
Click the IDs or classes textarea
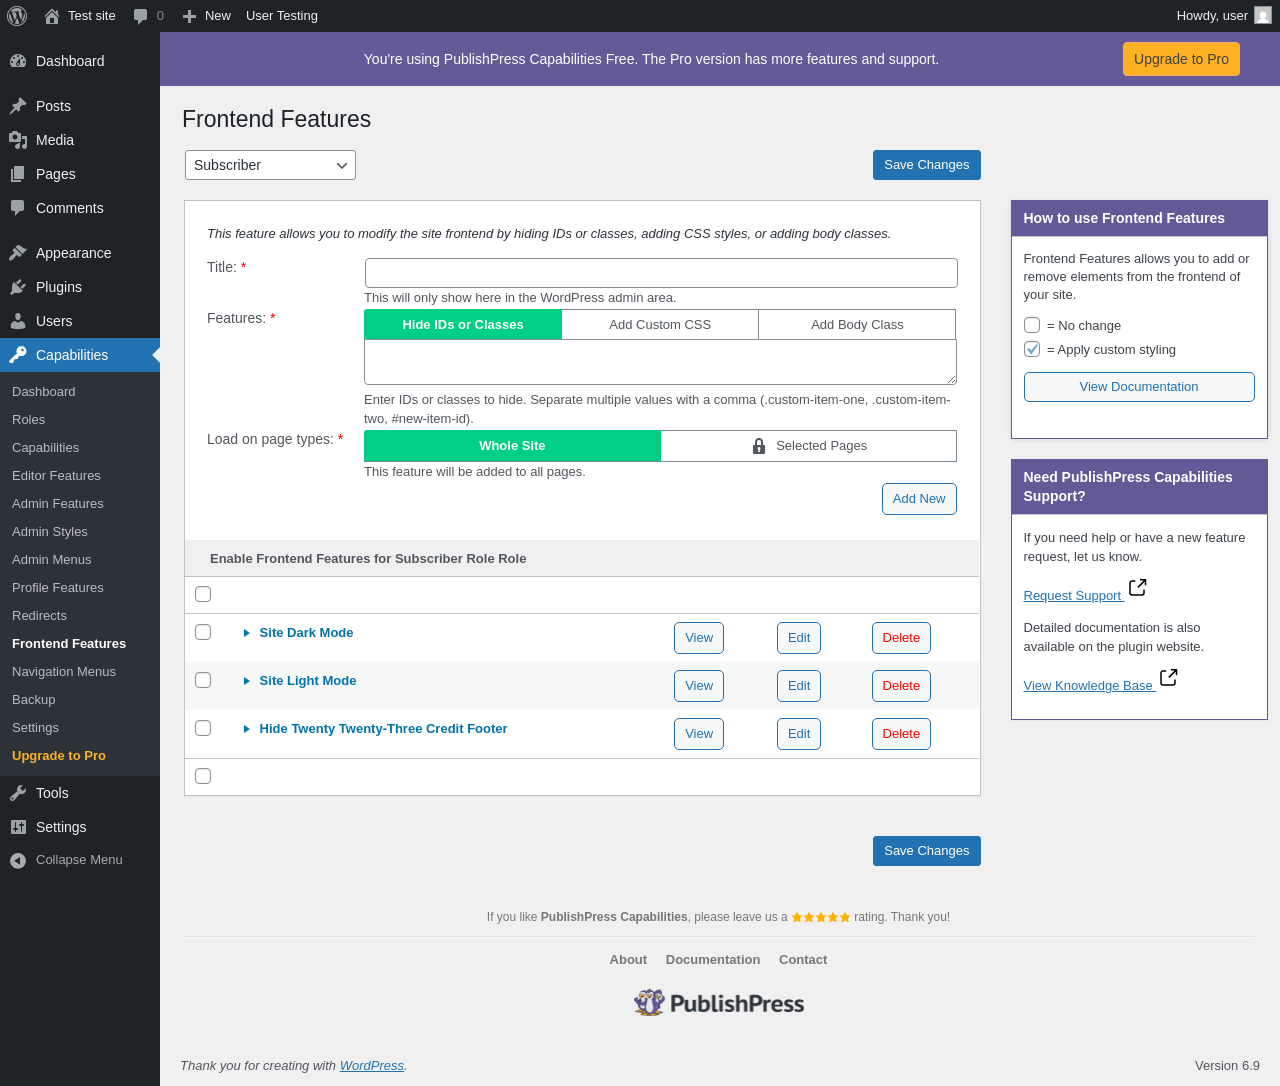pos(660,362)
